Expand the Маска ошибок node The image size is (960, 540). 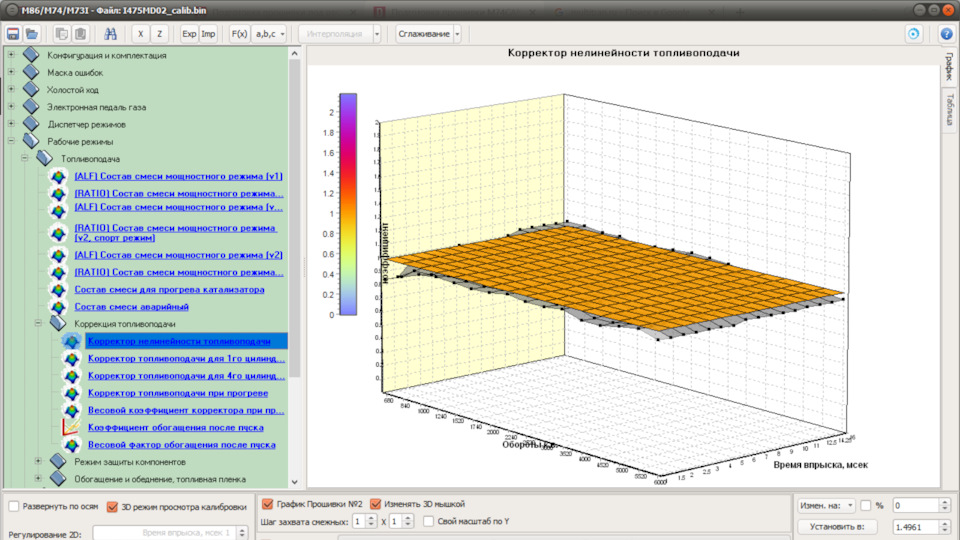click(x=11, y=72)
